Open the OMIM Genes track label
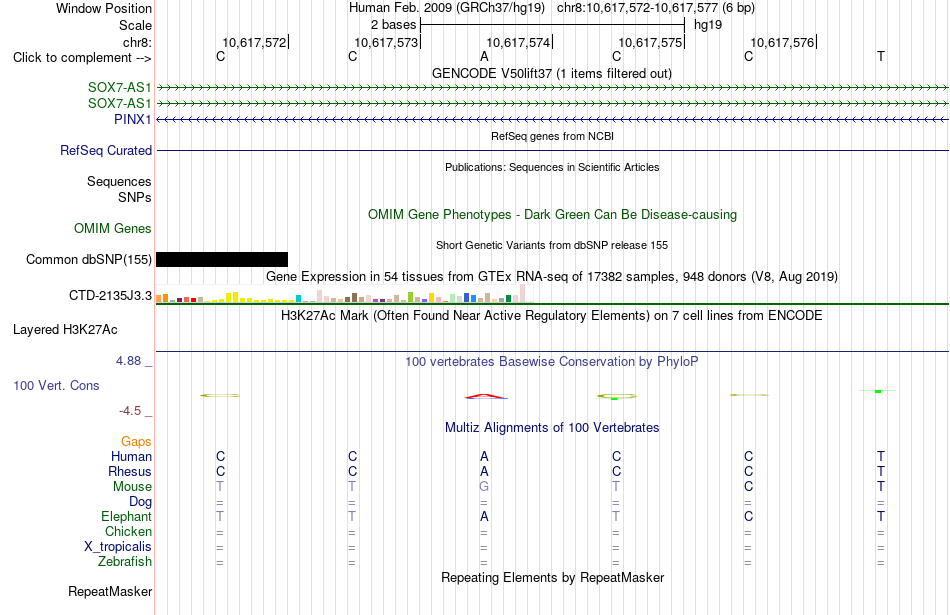 coord(112,228)
